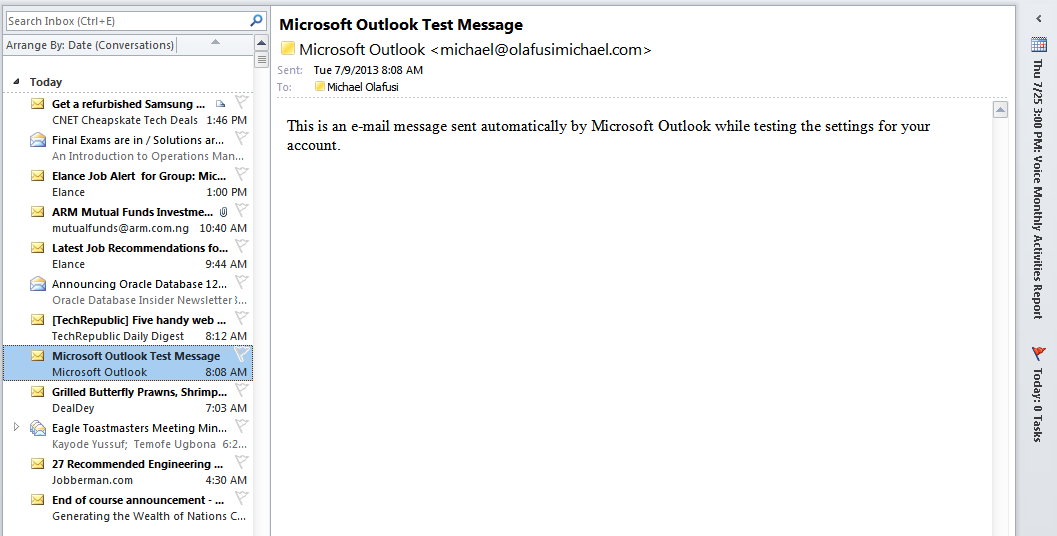Image resolution: width=1057 pixels, height=536 pixels.
Task: Click the red task flag icon in To-Do Bar
Action: pos(1038,353)
